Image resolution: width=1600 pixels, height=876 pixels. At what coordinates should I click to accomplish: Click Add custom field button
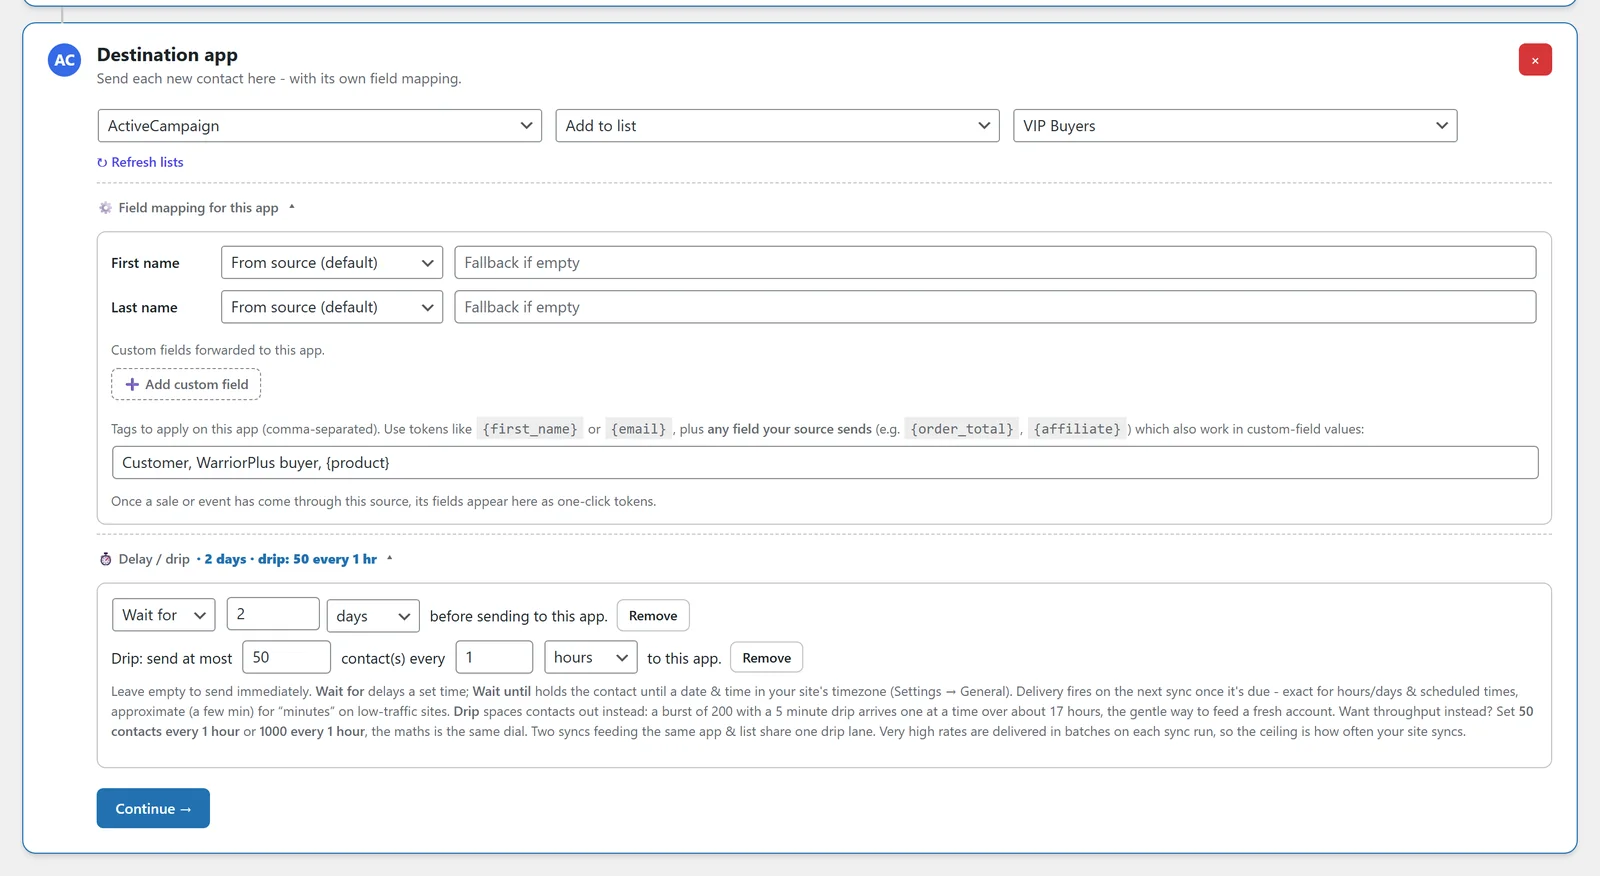click(x=186, y=384)
